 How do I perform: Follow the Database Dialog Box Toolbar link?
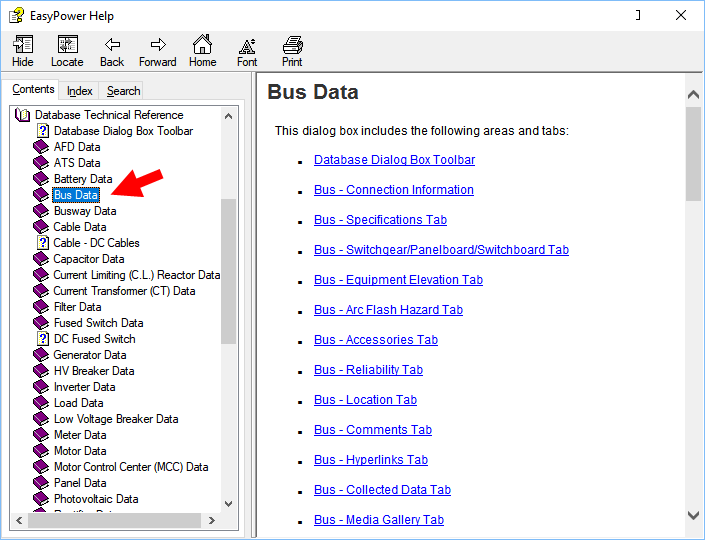click(x=394, y=160)
